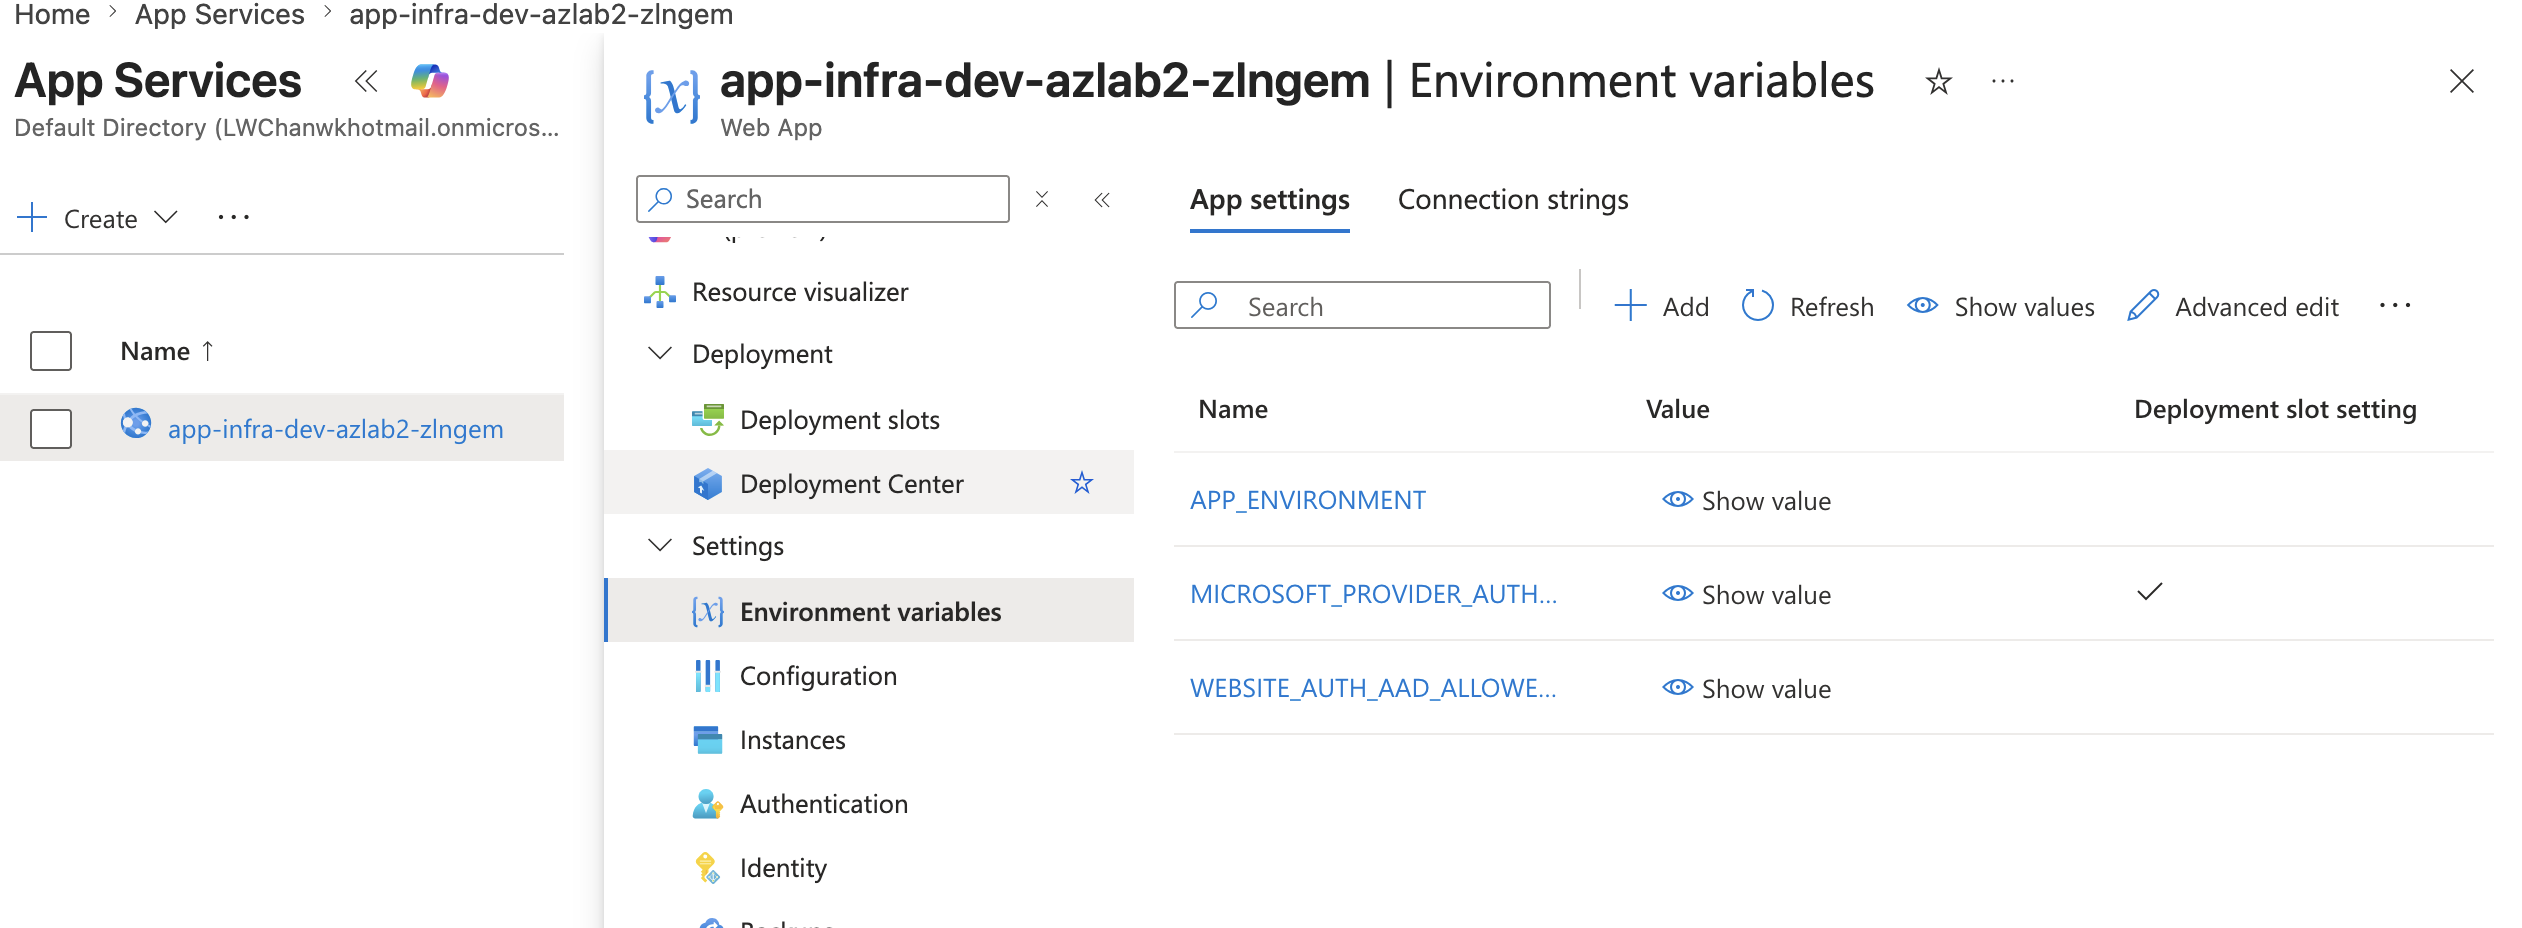Open the Create dropdown chevron
This screenshot has width=2522, height=928.
(x=166, y=218)
